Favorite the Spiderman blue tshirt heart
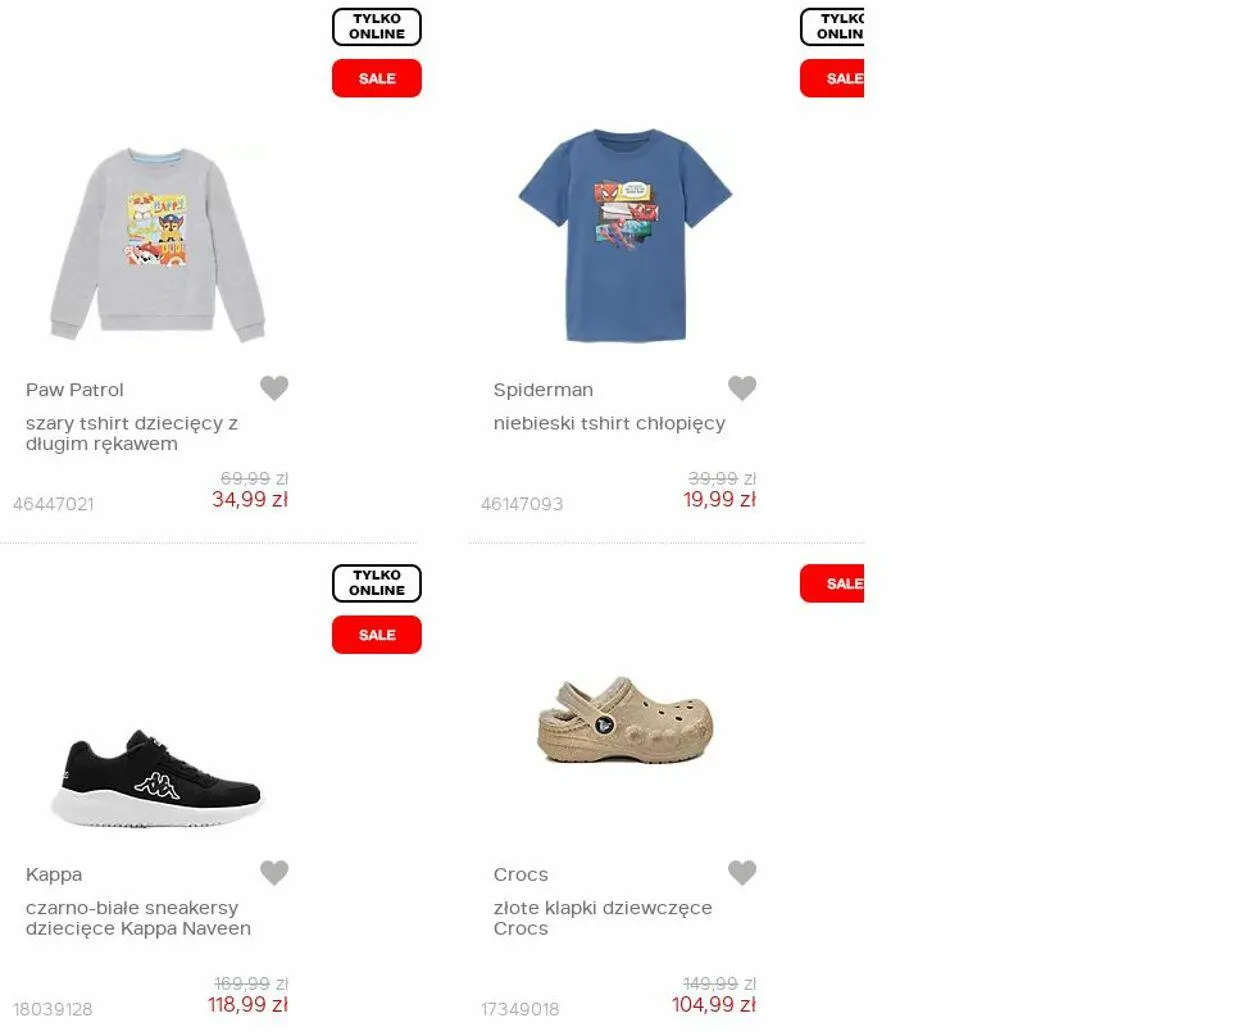 point(742,388)
